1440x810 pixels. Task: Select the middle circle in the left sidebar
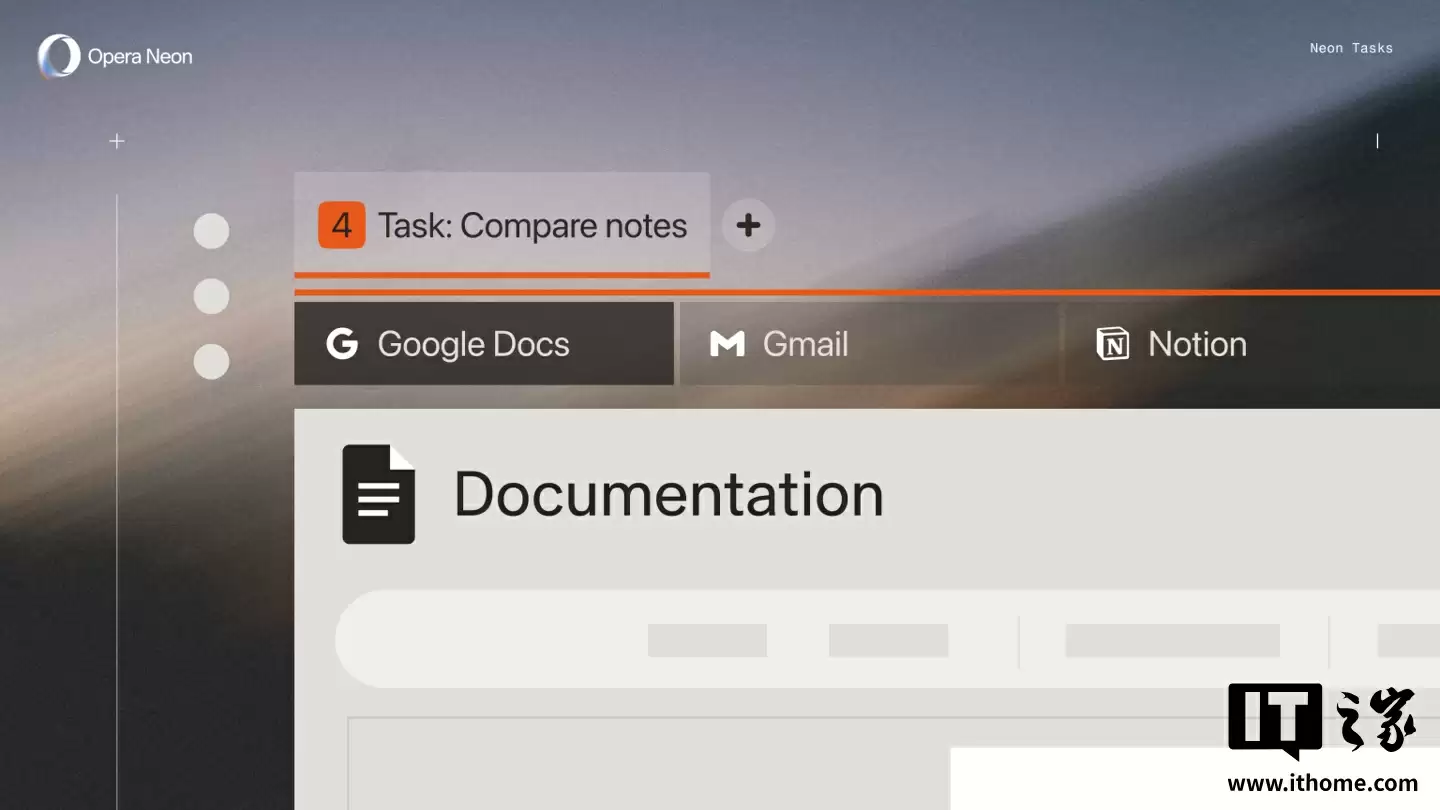211,296
